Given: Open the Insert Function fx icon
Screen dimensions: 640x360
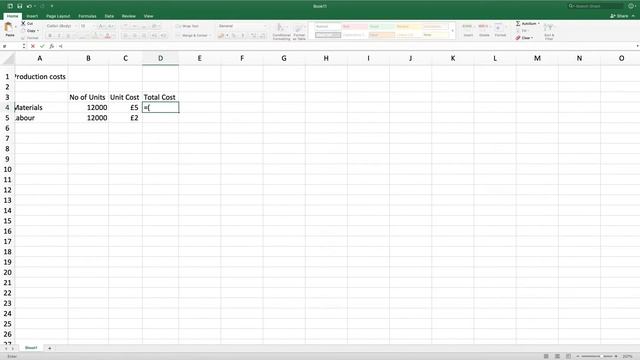Looking at the screenshot, I should point(51,46).
